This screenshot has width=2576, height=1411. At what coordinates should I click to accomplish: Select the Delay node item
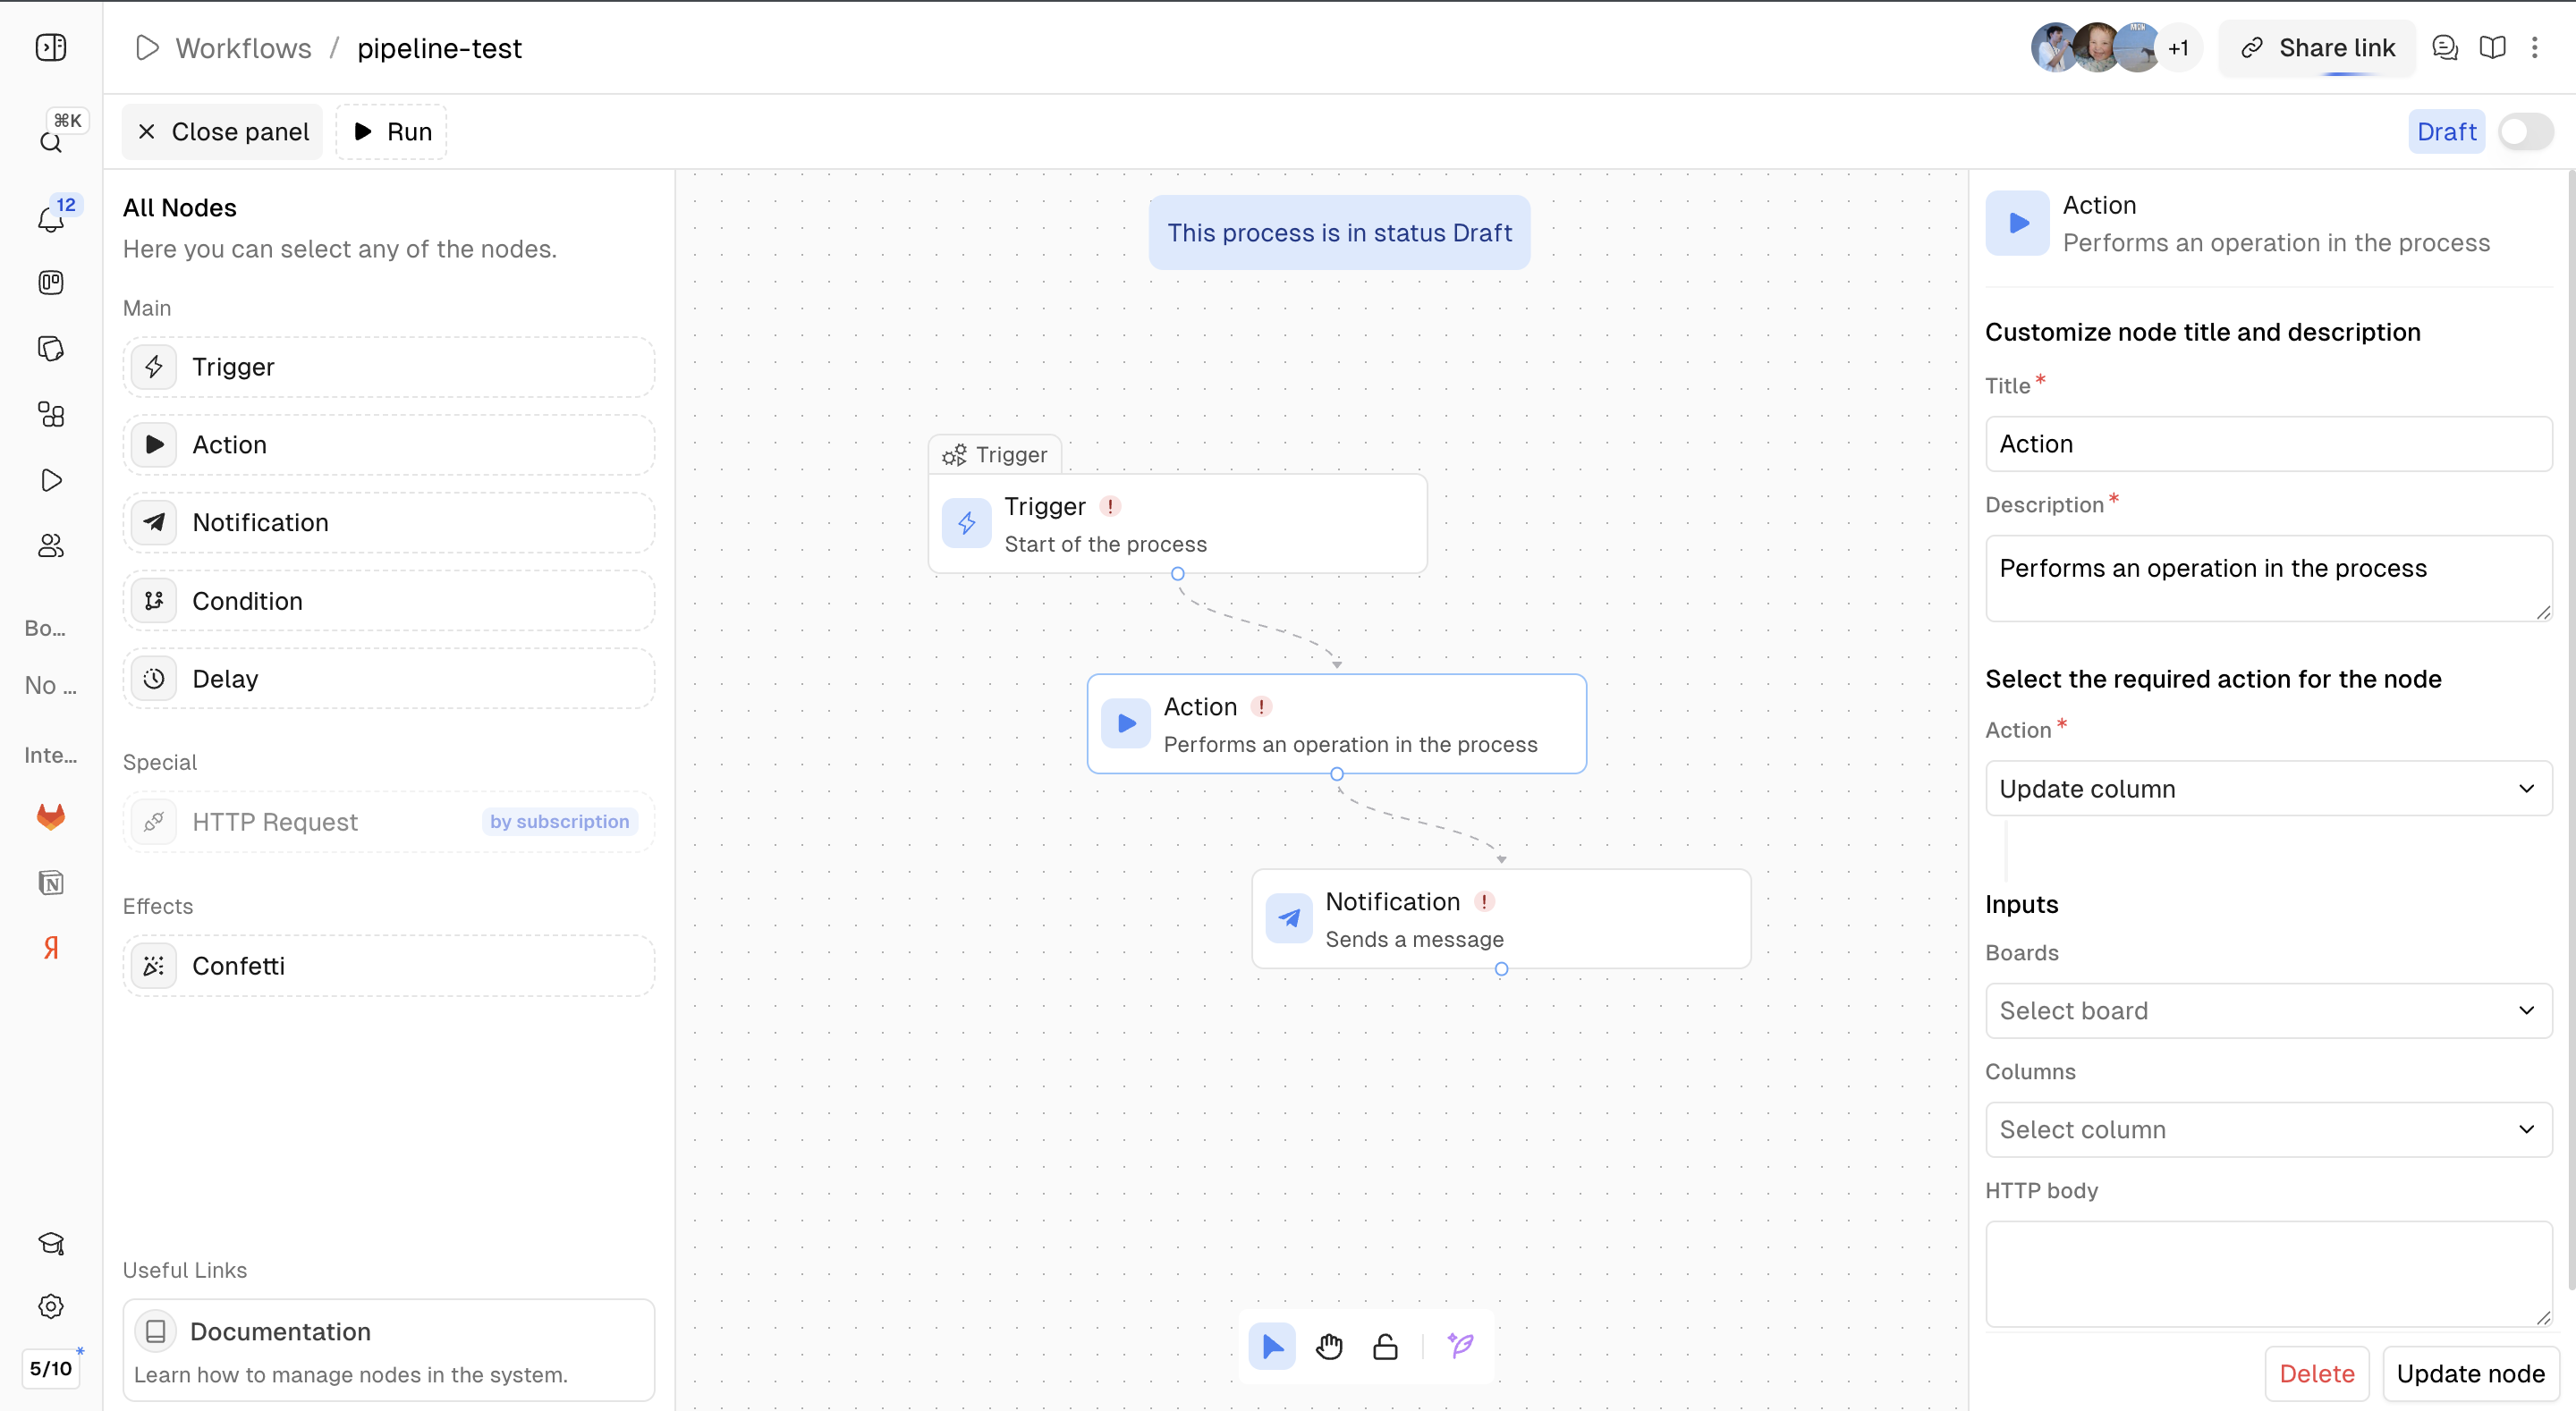[388, 679]
